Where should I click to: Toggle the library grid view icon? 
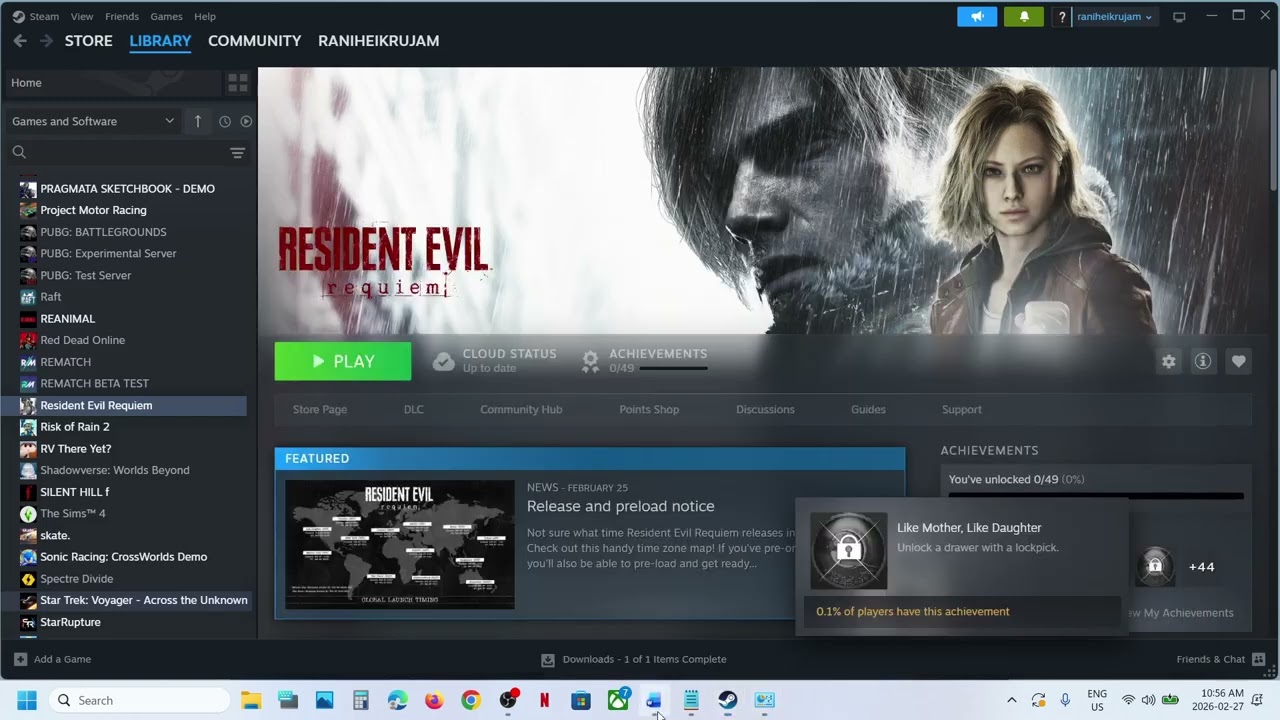[238, 83]
